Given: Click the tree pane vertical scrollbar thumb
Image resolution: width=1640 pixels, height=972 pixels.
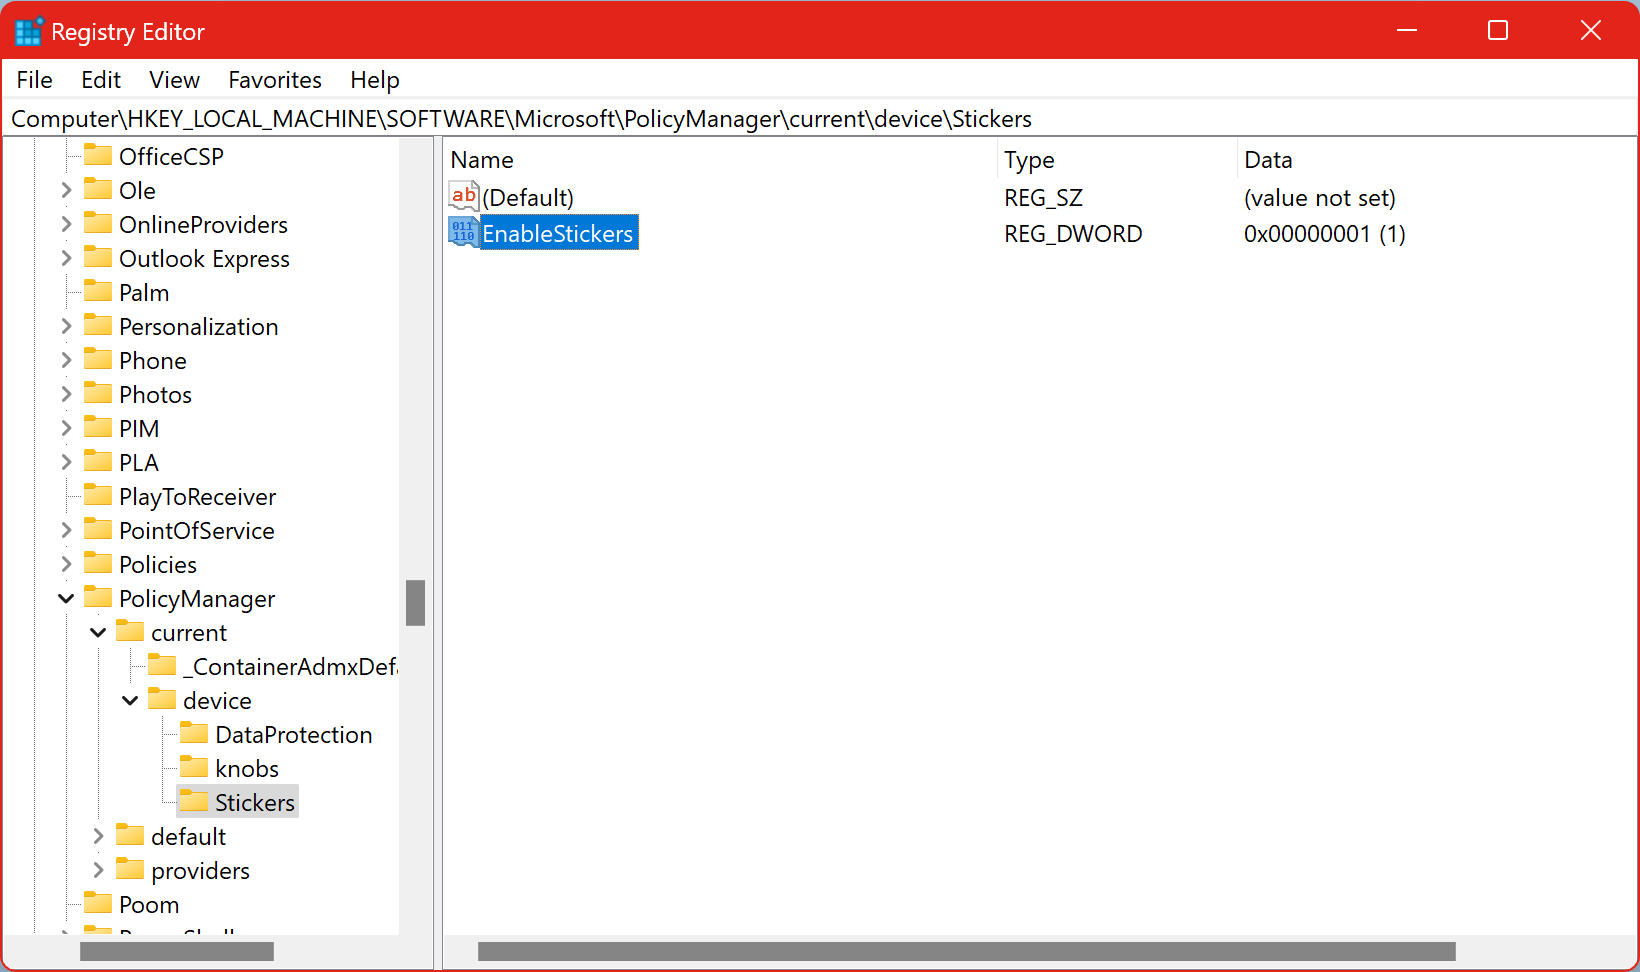Looking at the screenshot, I should click(416, 602).
